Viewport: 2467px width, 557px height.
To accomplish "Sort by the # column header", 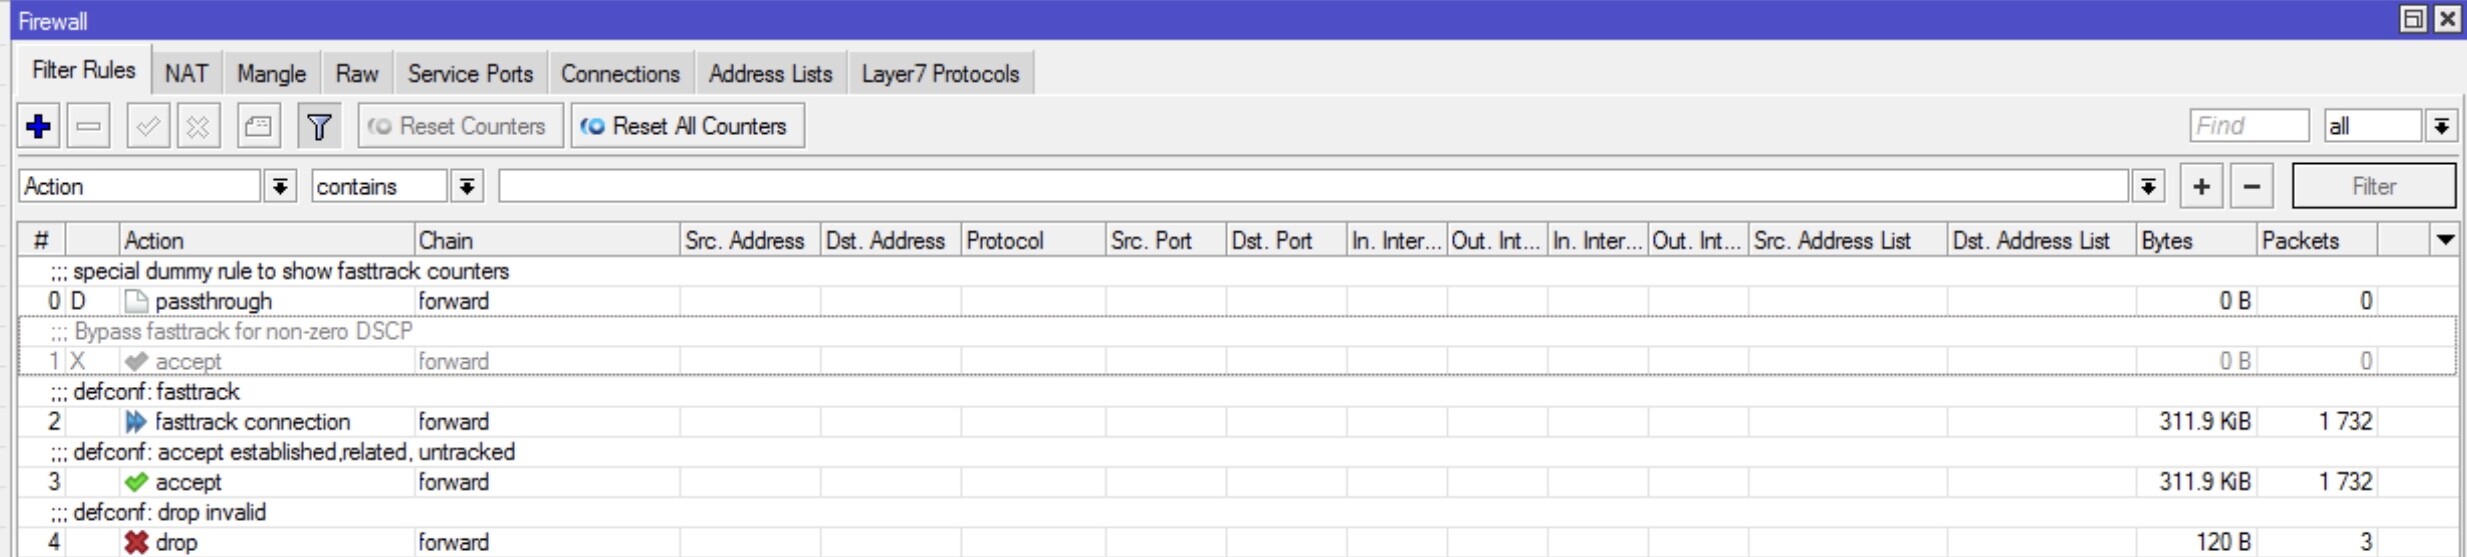I will click(41, 240).
